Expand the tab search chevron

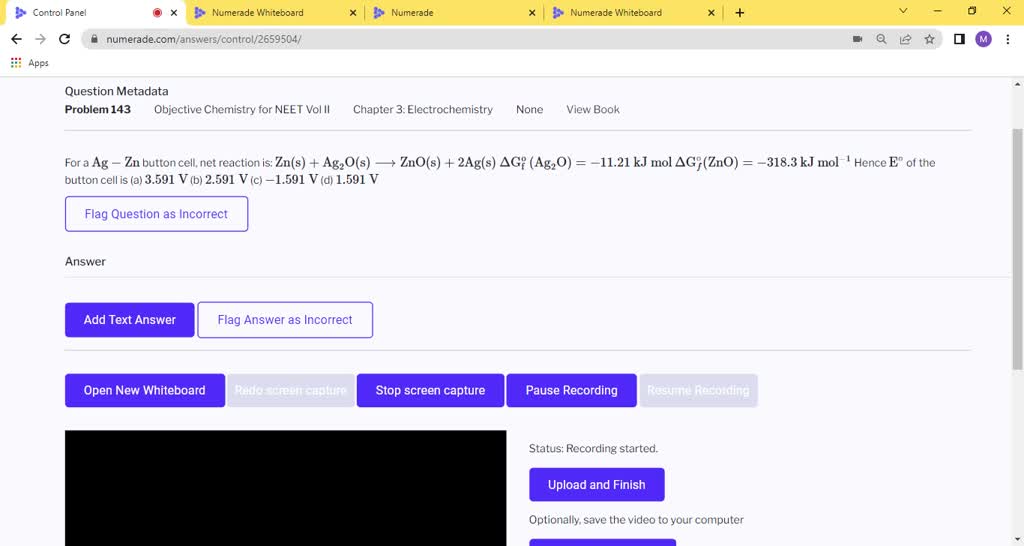click(903, 12)
